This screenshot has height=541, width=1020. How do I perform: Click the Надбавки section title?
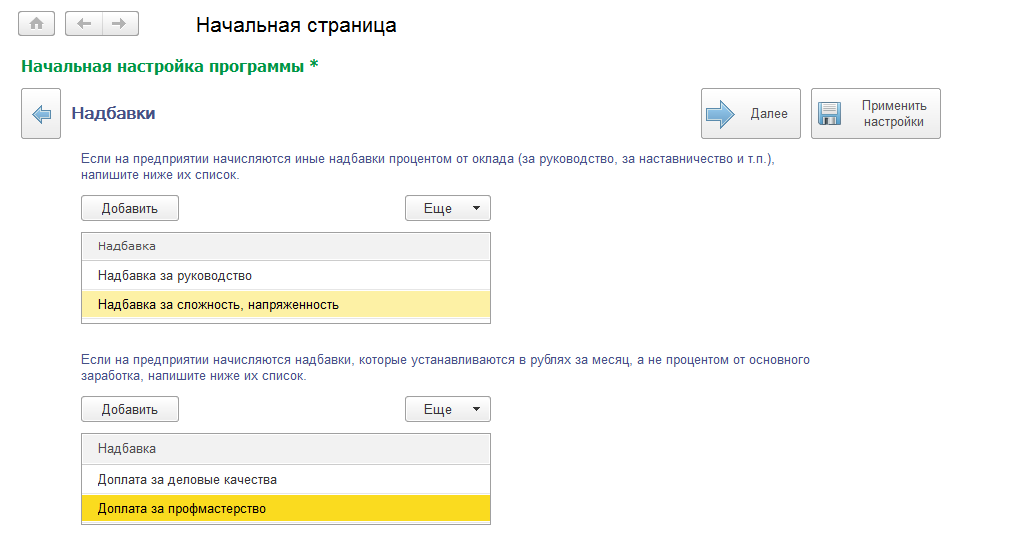point(113,114)
